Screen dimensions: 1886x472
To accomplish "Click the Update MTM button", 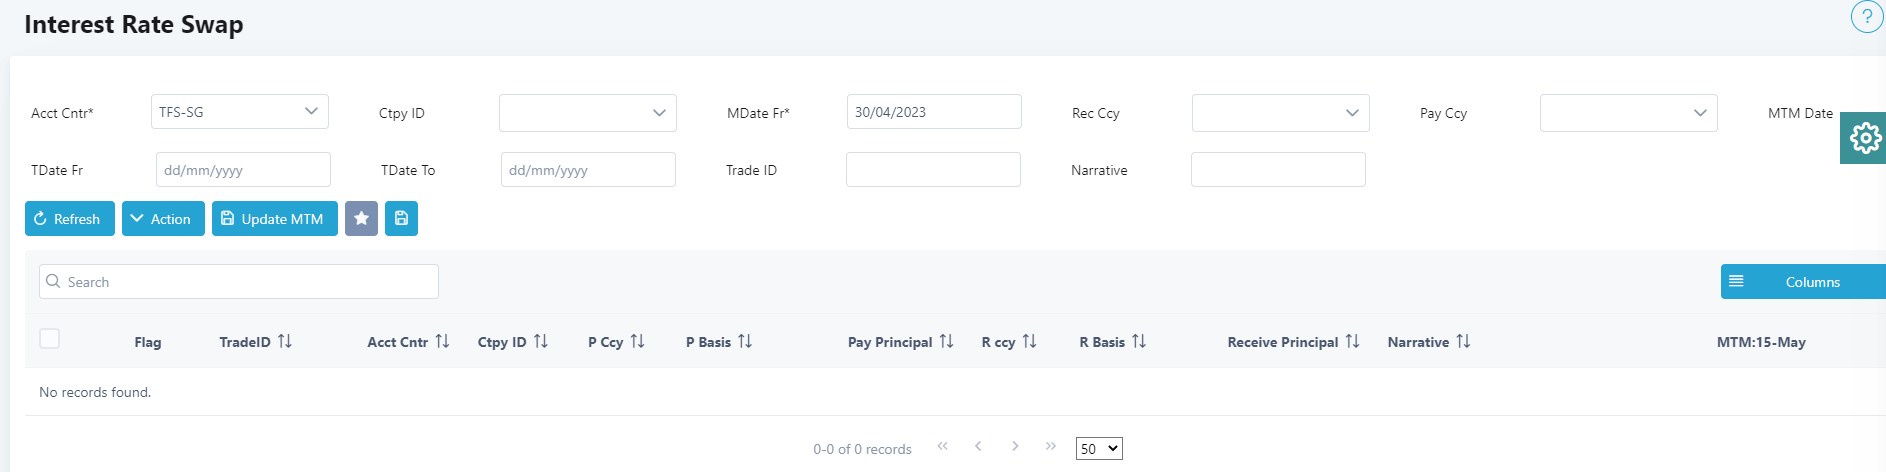I will pyautogui.click(x=275, y=219).
